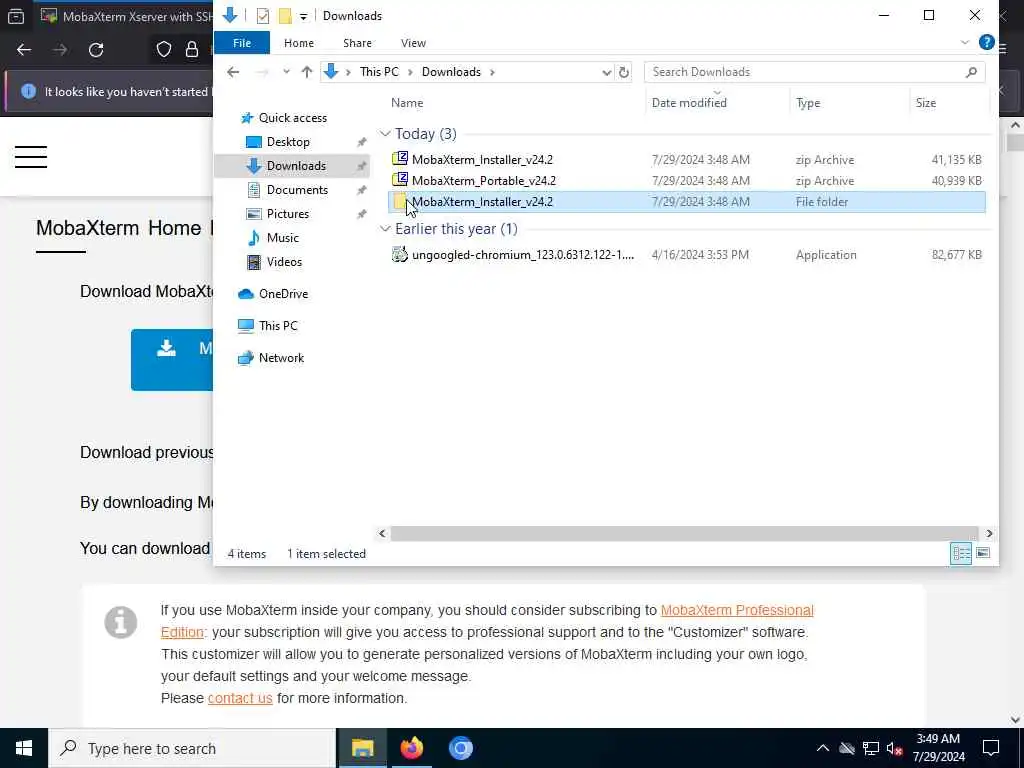
Task: Switch to Large icons view layout
Action: pyautogui.click(x=982, y=554)
